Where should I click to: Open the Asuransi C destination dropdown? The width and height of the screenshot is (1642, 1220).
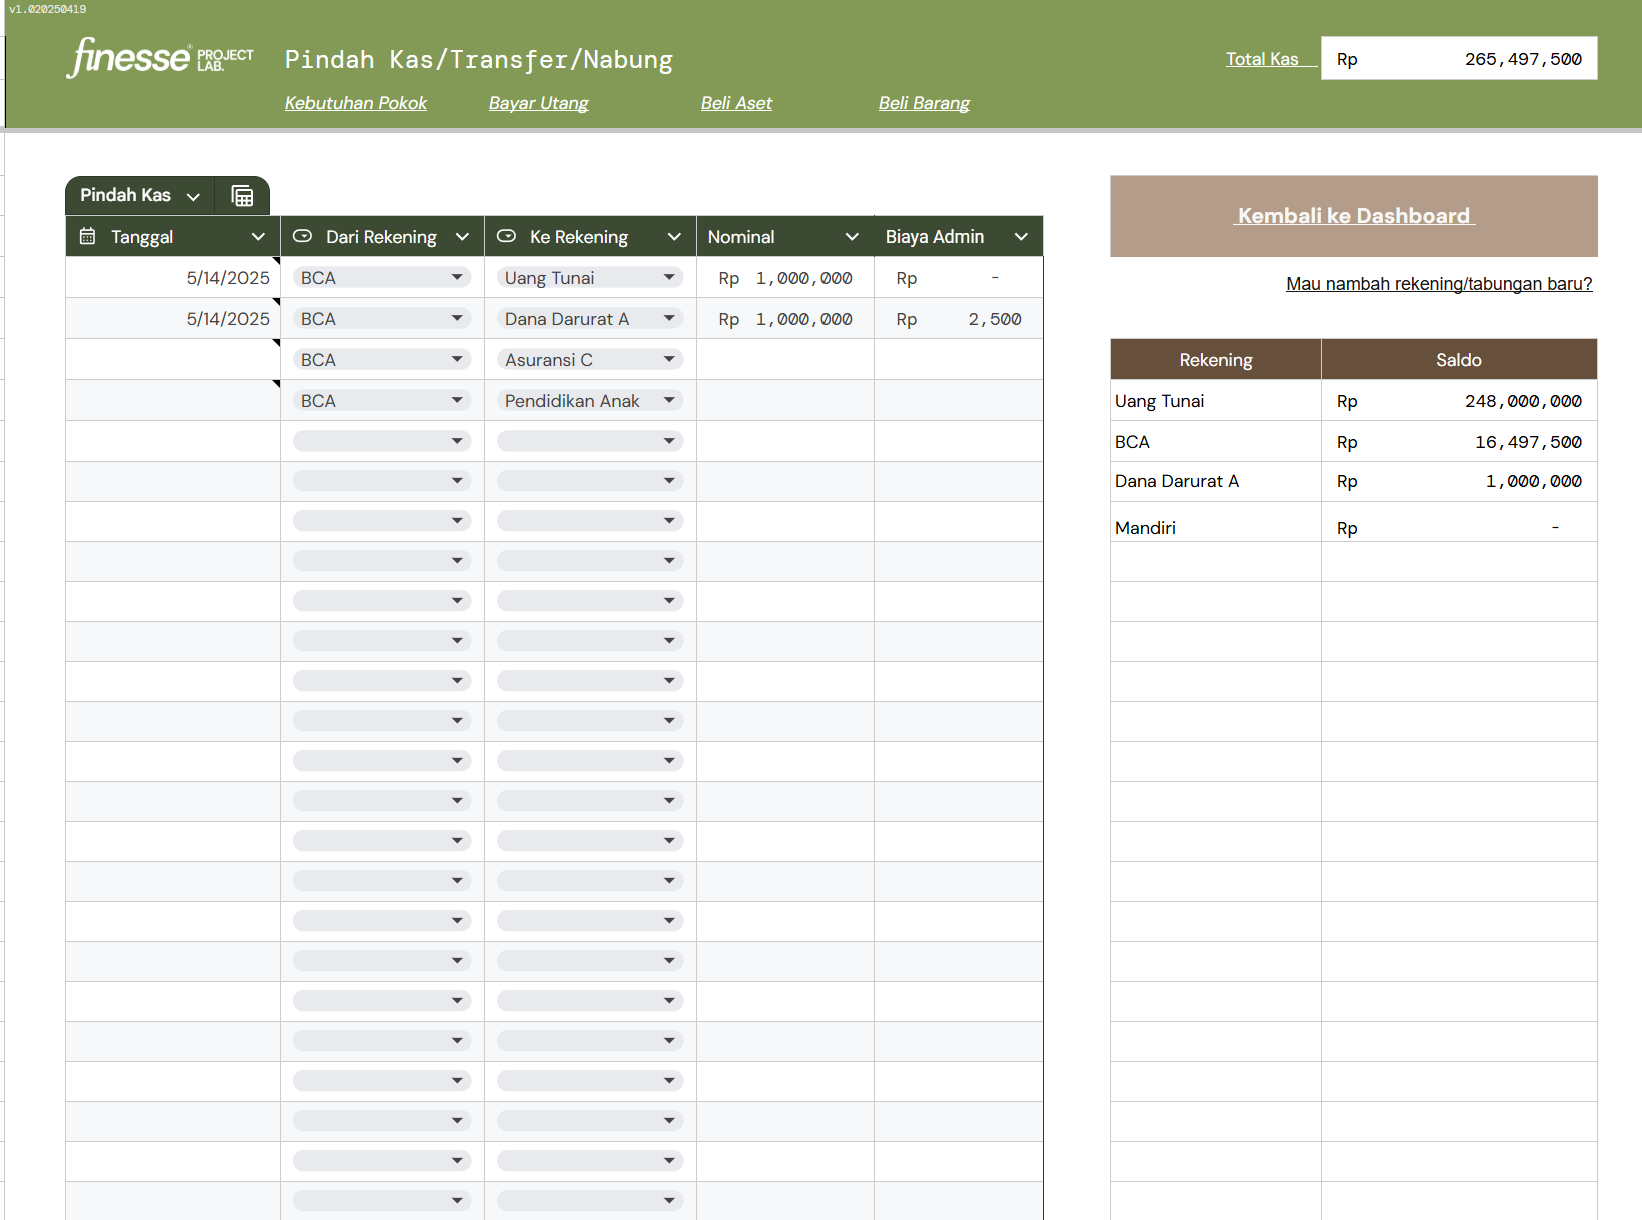tap(669, 360)
